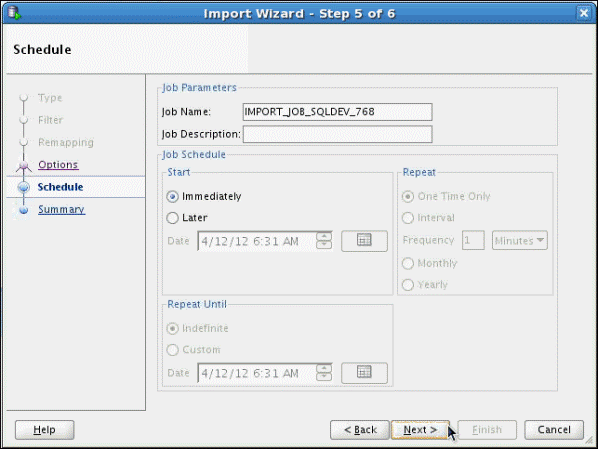Viewport: 598px width, 449px height.
Task: Choose Monthly repeat option
Action: coord(429,263)
